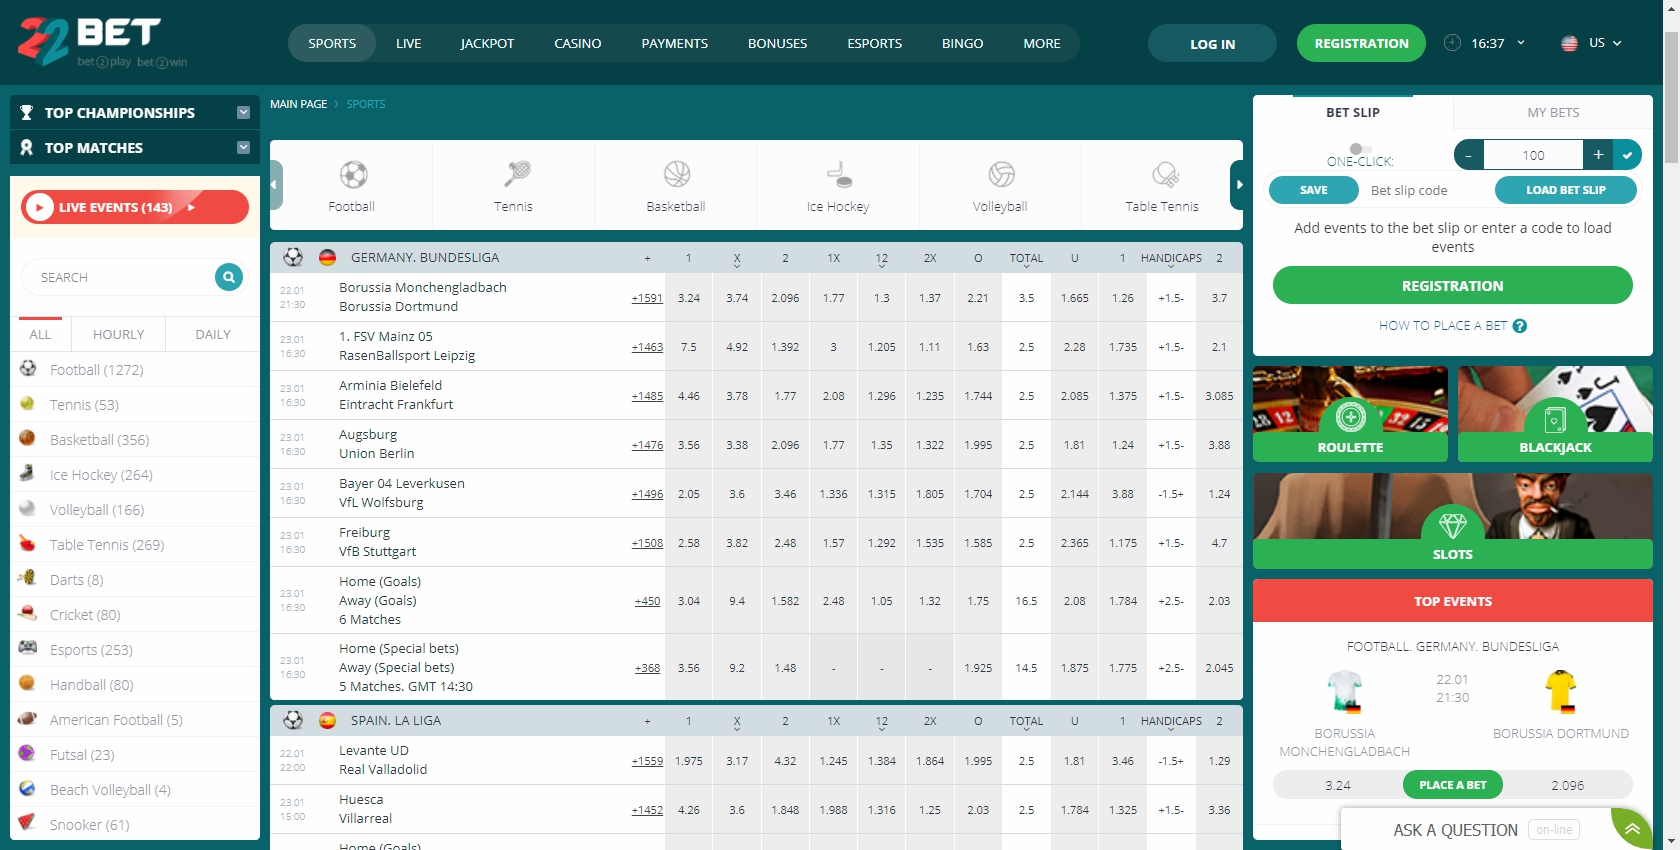Click the PLACE A BET button
1680x850 pixels.
[x=1453, y=785]
